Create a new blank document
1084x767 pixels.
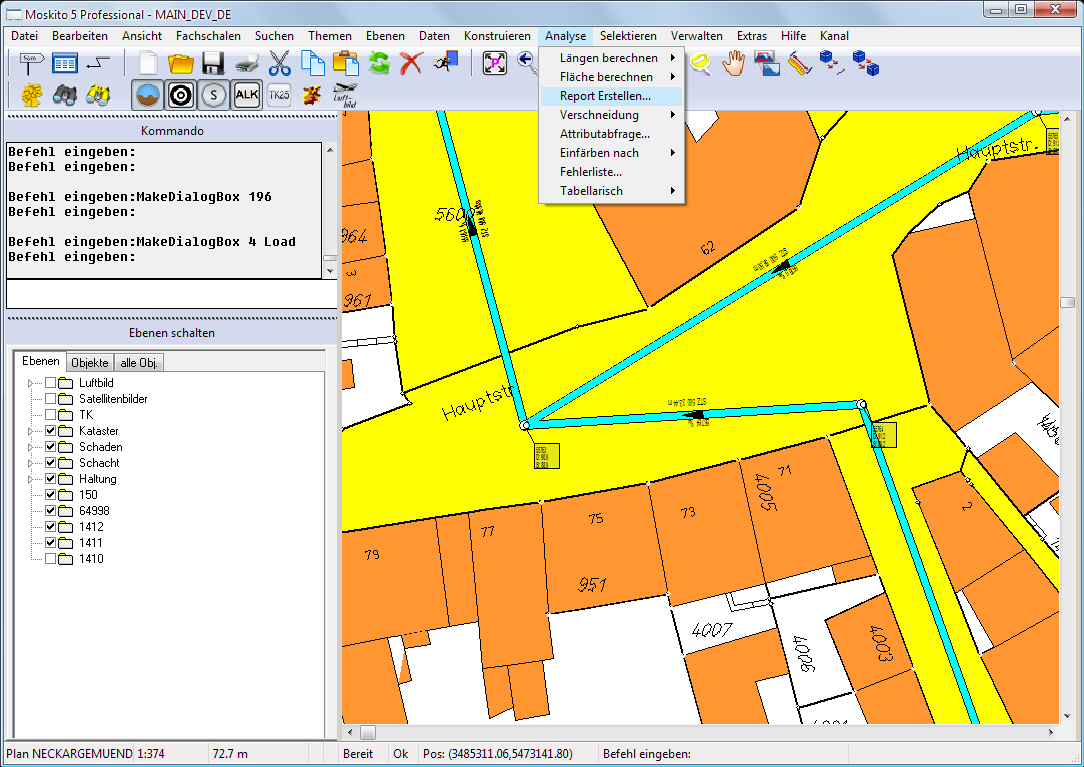pyautogui.click(x=147, y=63)
